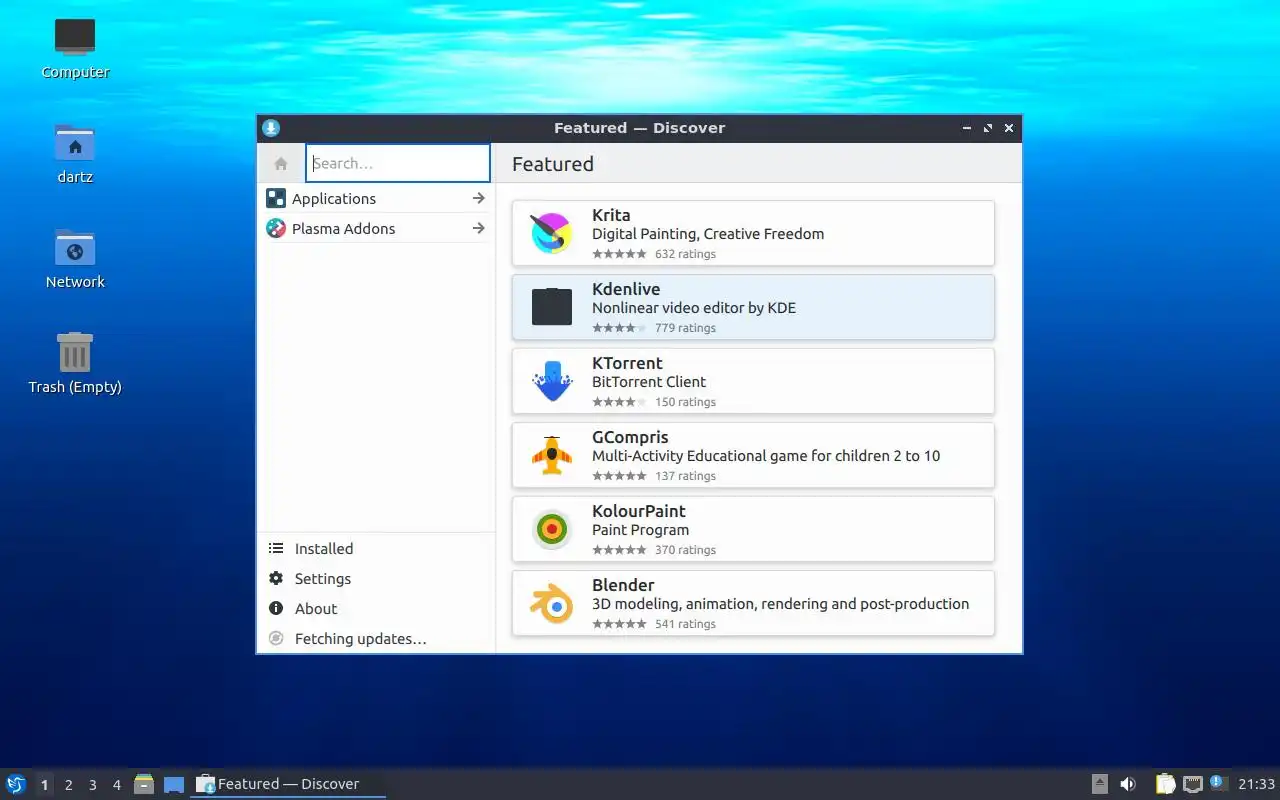1280x800 pixels.
Task: Click the Blender app icon
Action: tap(551, 603)
